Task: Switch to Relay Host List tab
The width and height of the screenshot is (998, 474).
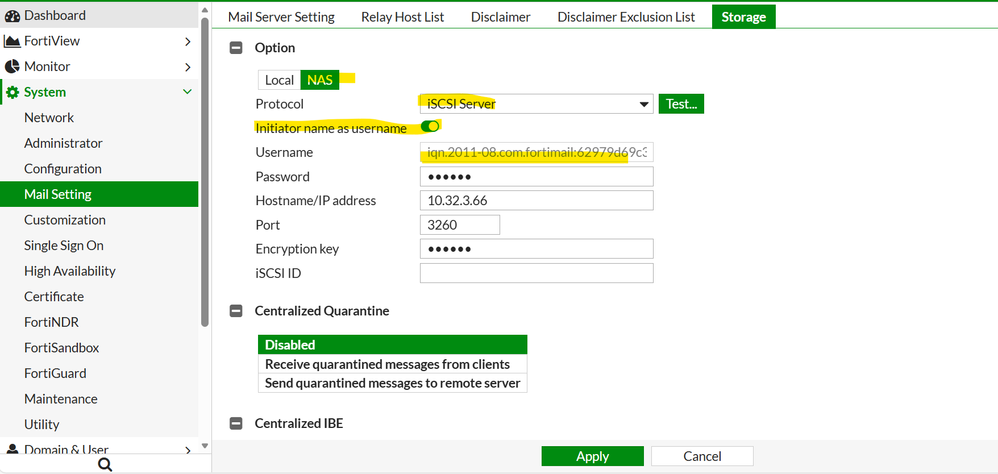Action: 403,17
